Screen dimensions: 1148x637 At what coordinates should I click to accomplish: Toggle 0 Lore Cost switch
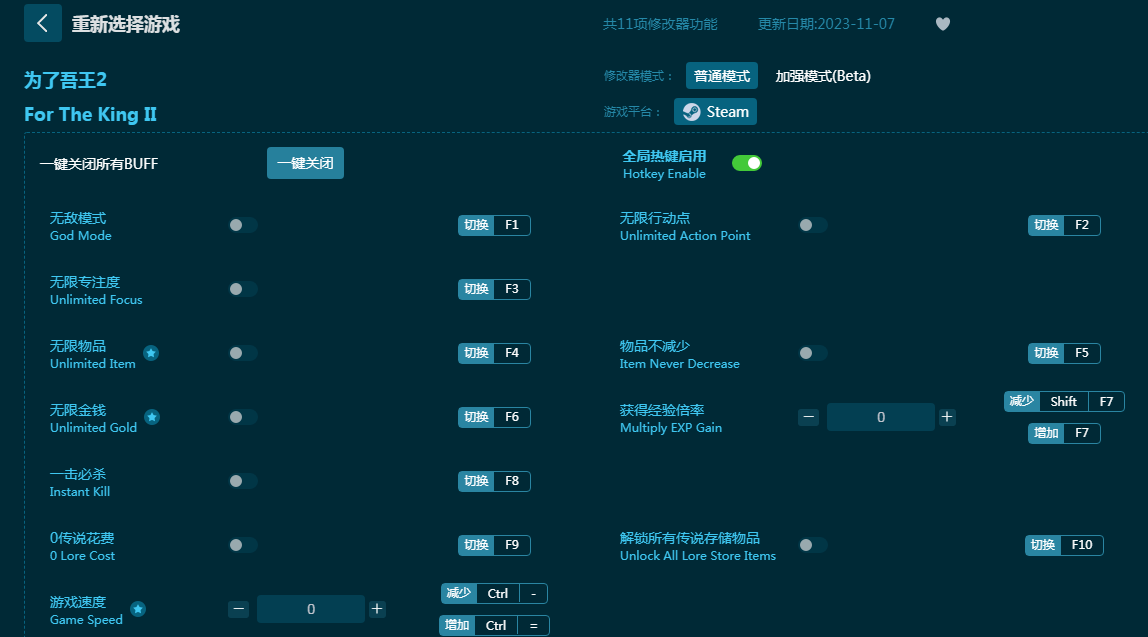[243, 545]
